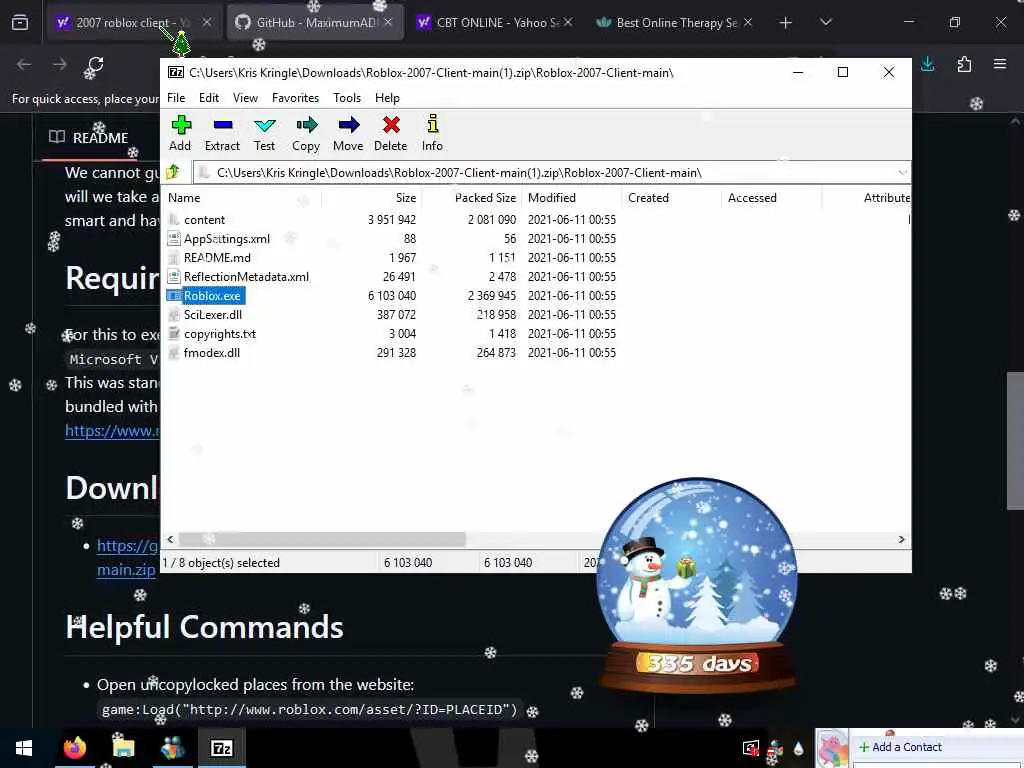The width and height of the screenshot is (1024, 768).
Task: Click the Info toolbar icon
Action: pos(432,124)
